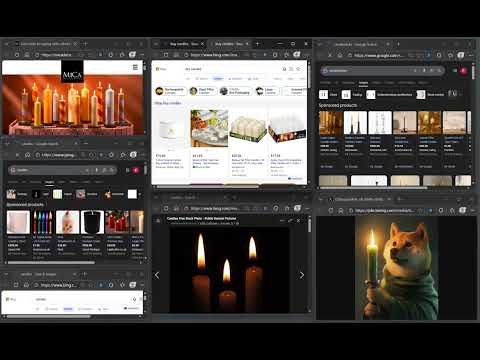The image size is (480, 360).
Task: Select the first 'buy candles' browser tab
Action: click(x=183, y=44)
